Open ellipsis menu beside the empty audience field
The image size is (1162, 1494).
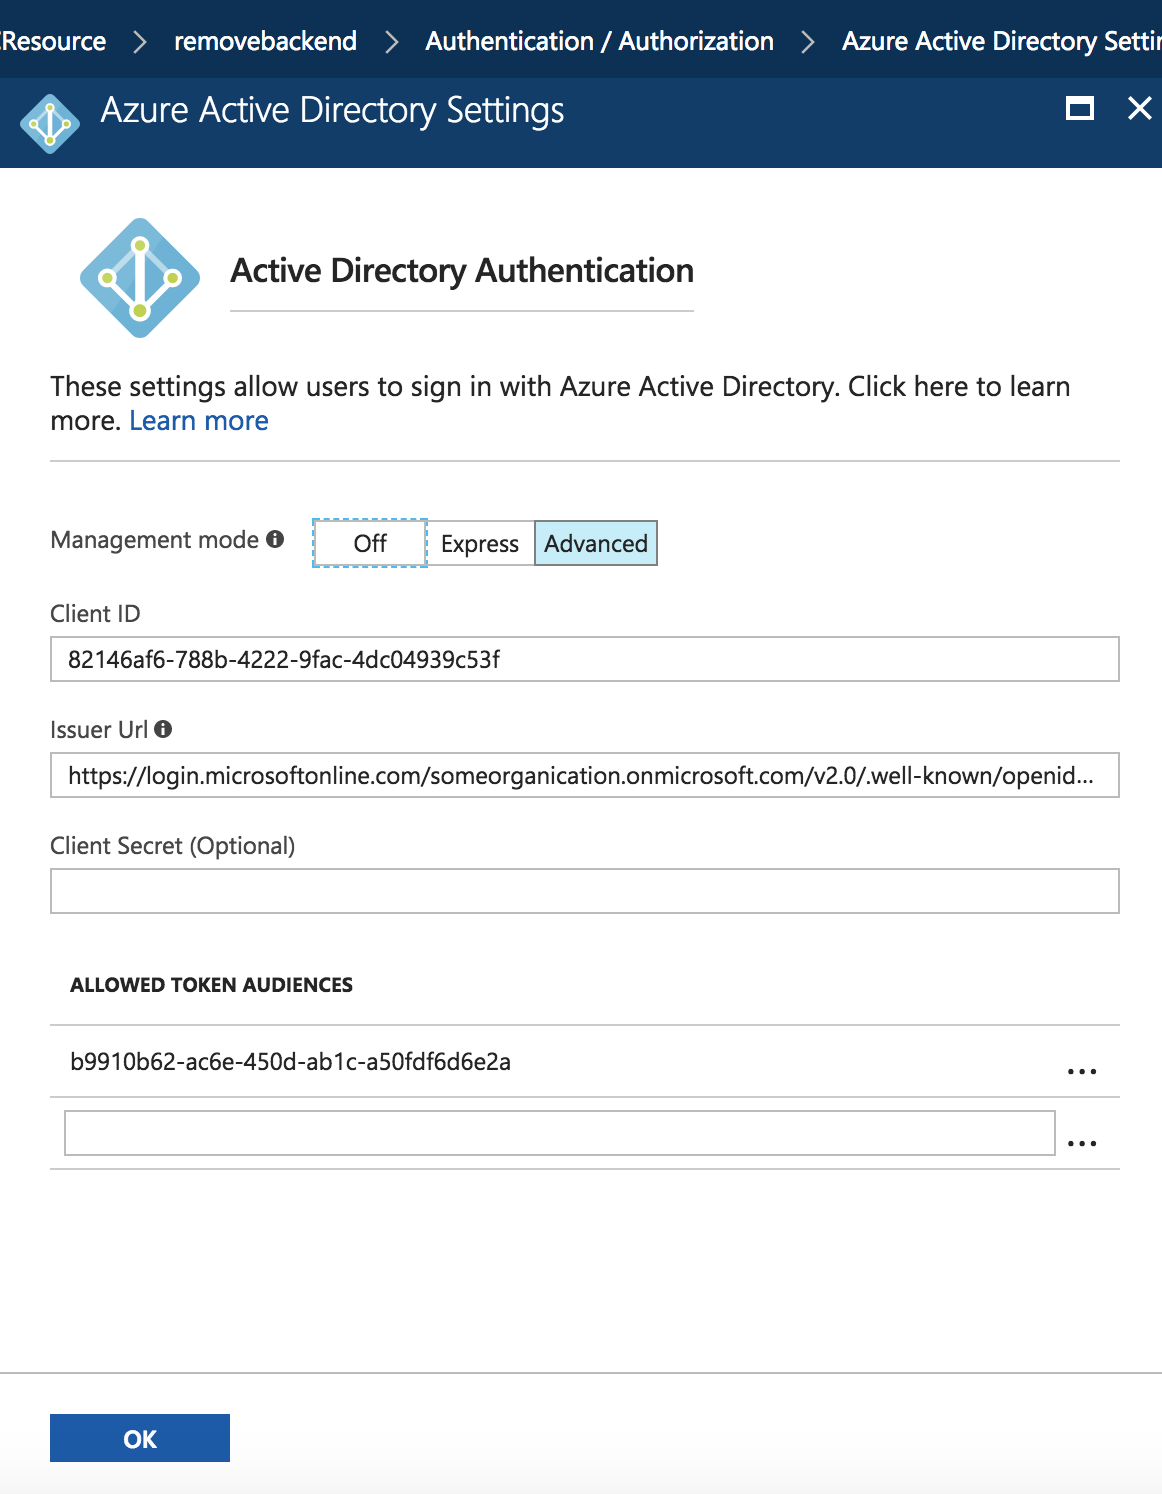[x=1082, y=1143]
